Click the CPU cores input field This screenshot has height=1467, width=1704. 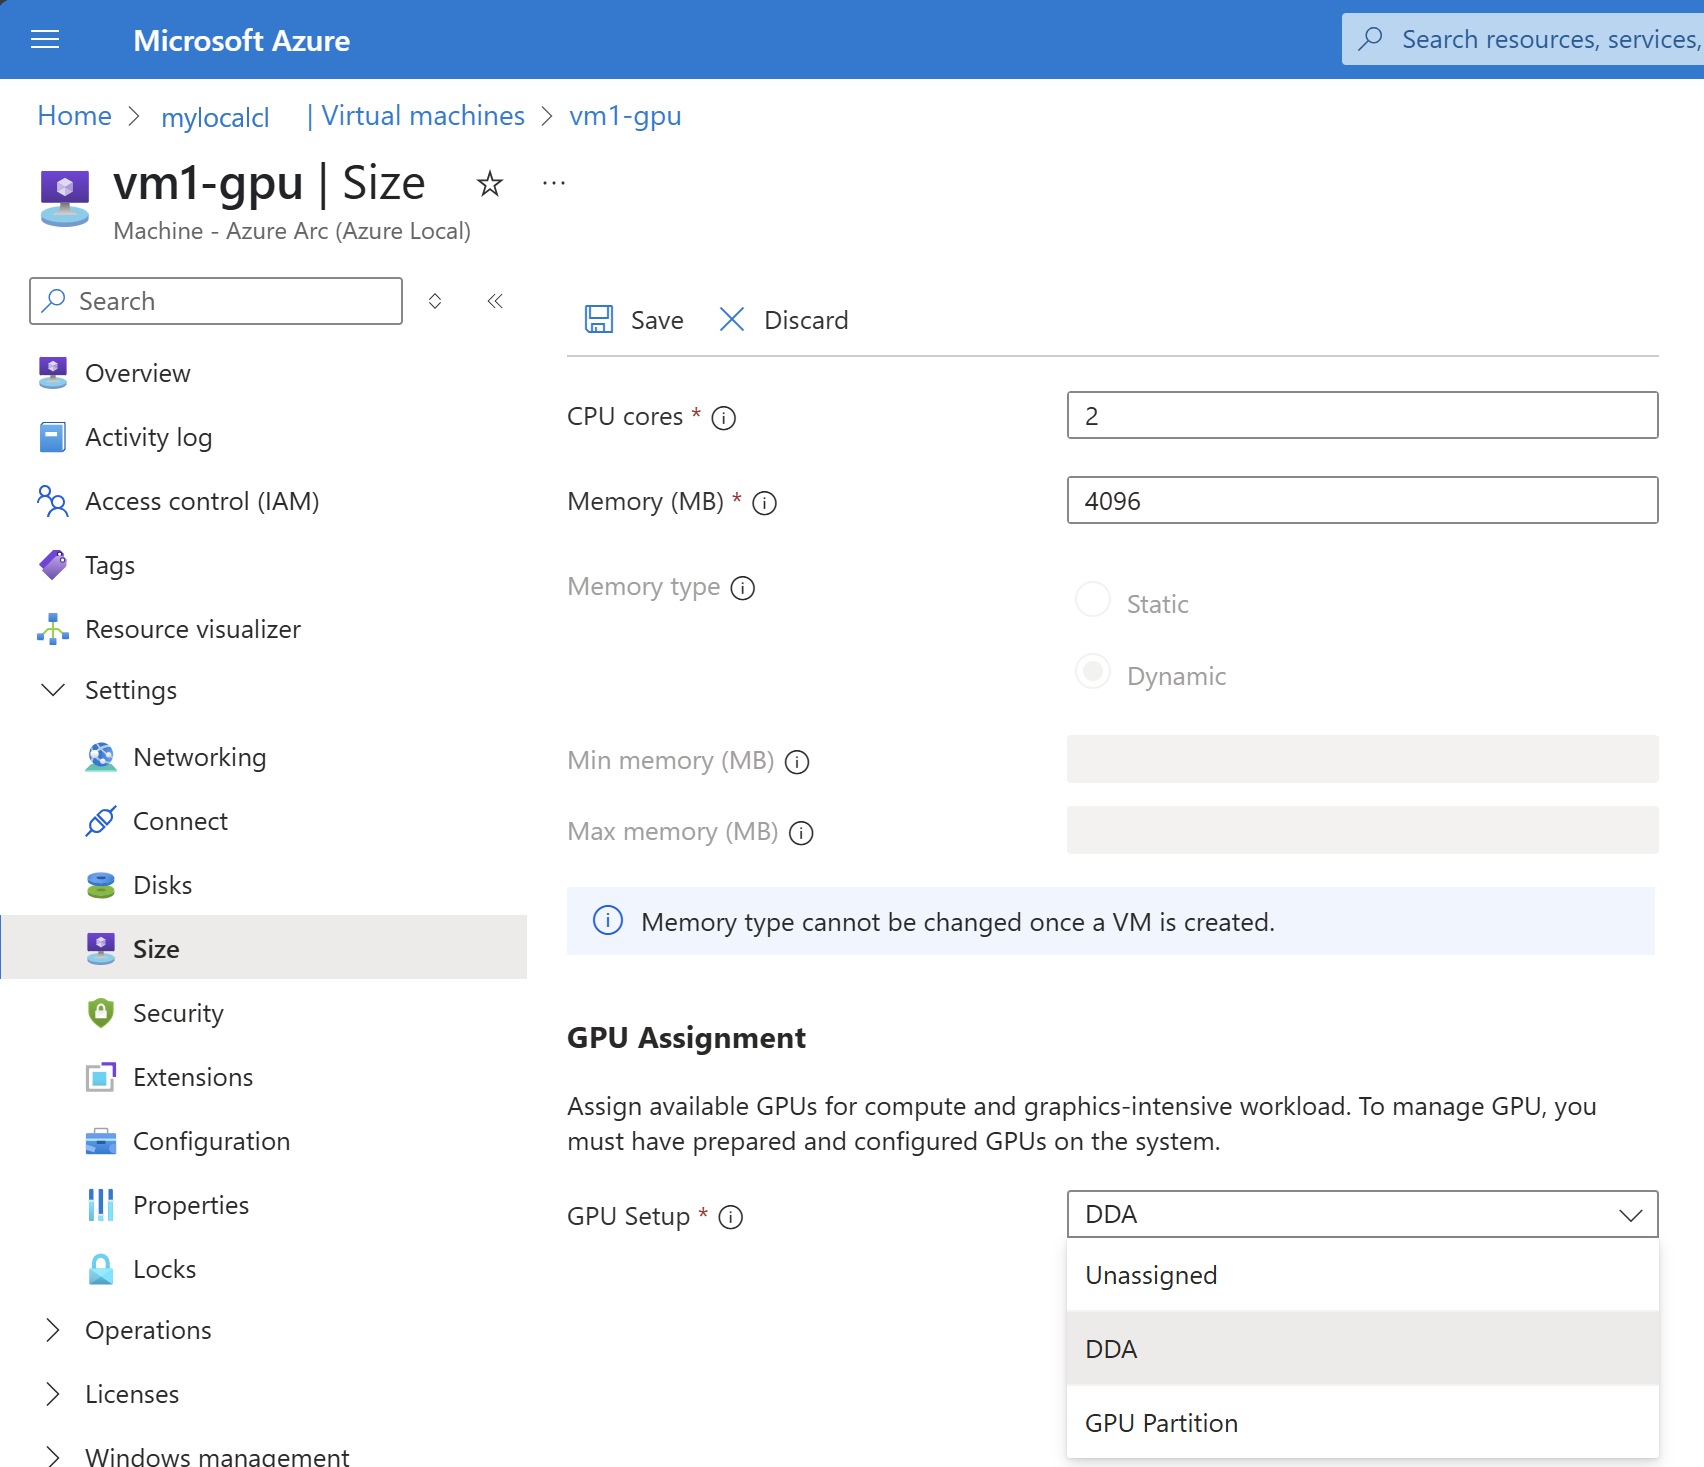point(1362,415)
